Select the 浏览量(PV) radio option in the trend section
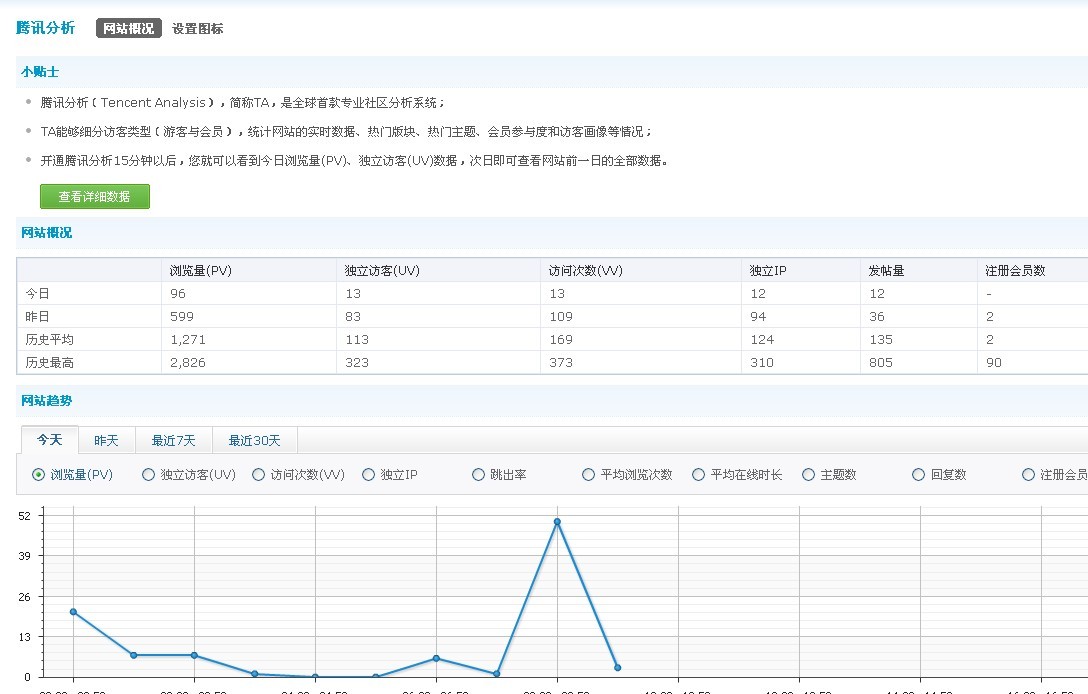 coord(39,475)
